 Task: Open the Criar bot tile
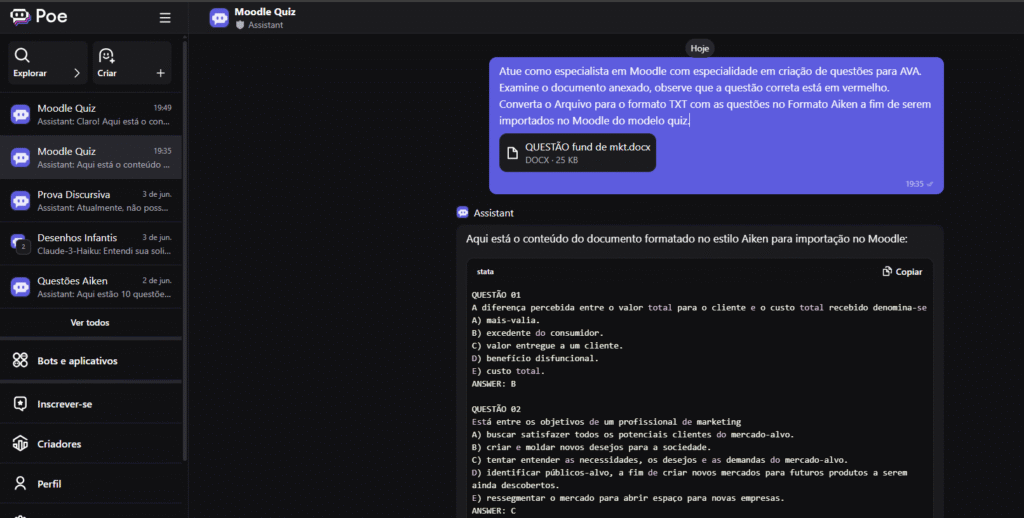(131, 63)
